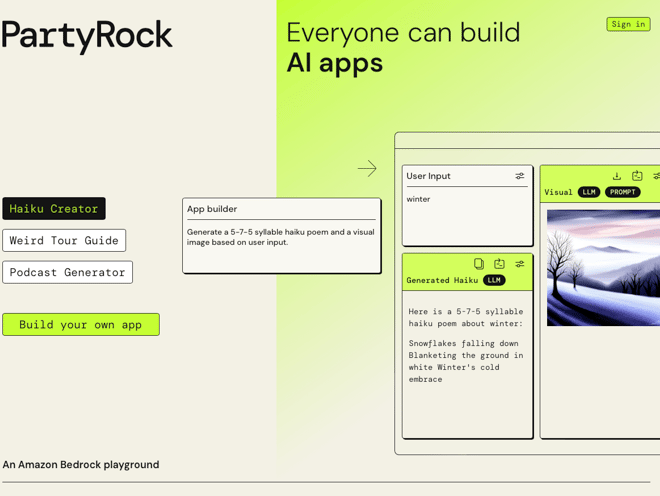The width and height of the screenshot is (660, 496).
Task: Click the App builder description text box
Action: (x=282, y=236)
